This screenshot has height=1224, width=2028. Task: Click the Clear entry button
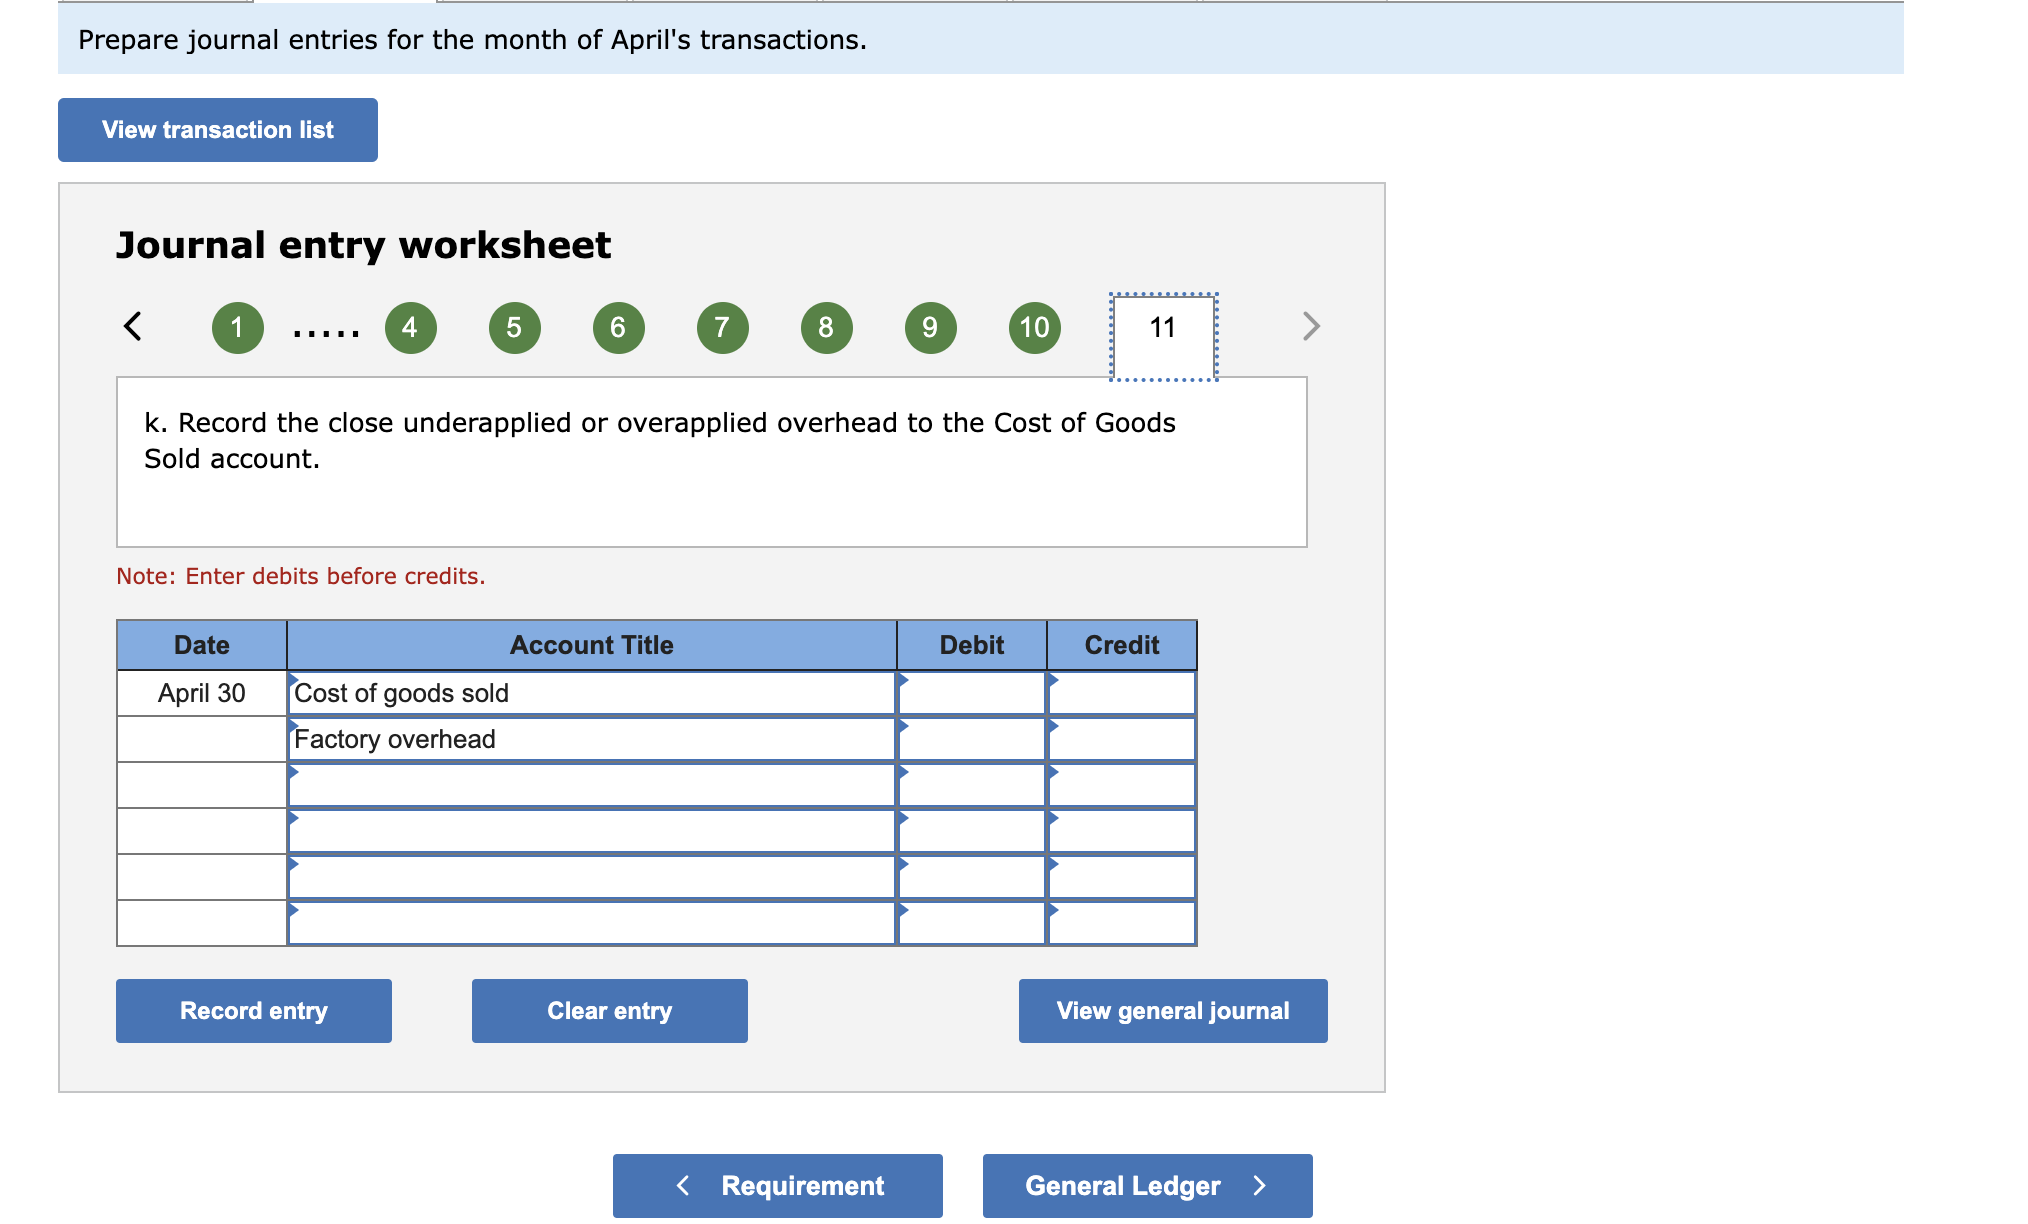click(x=609, y=1010)
